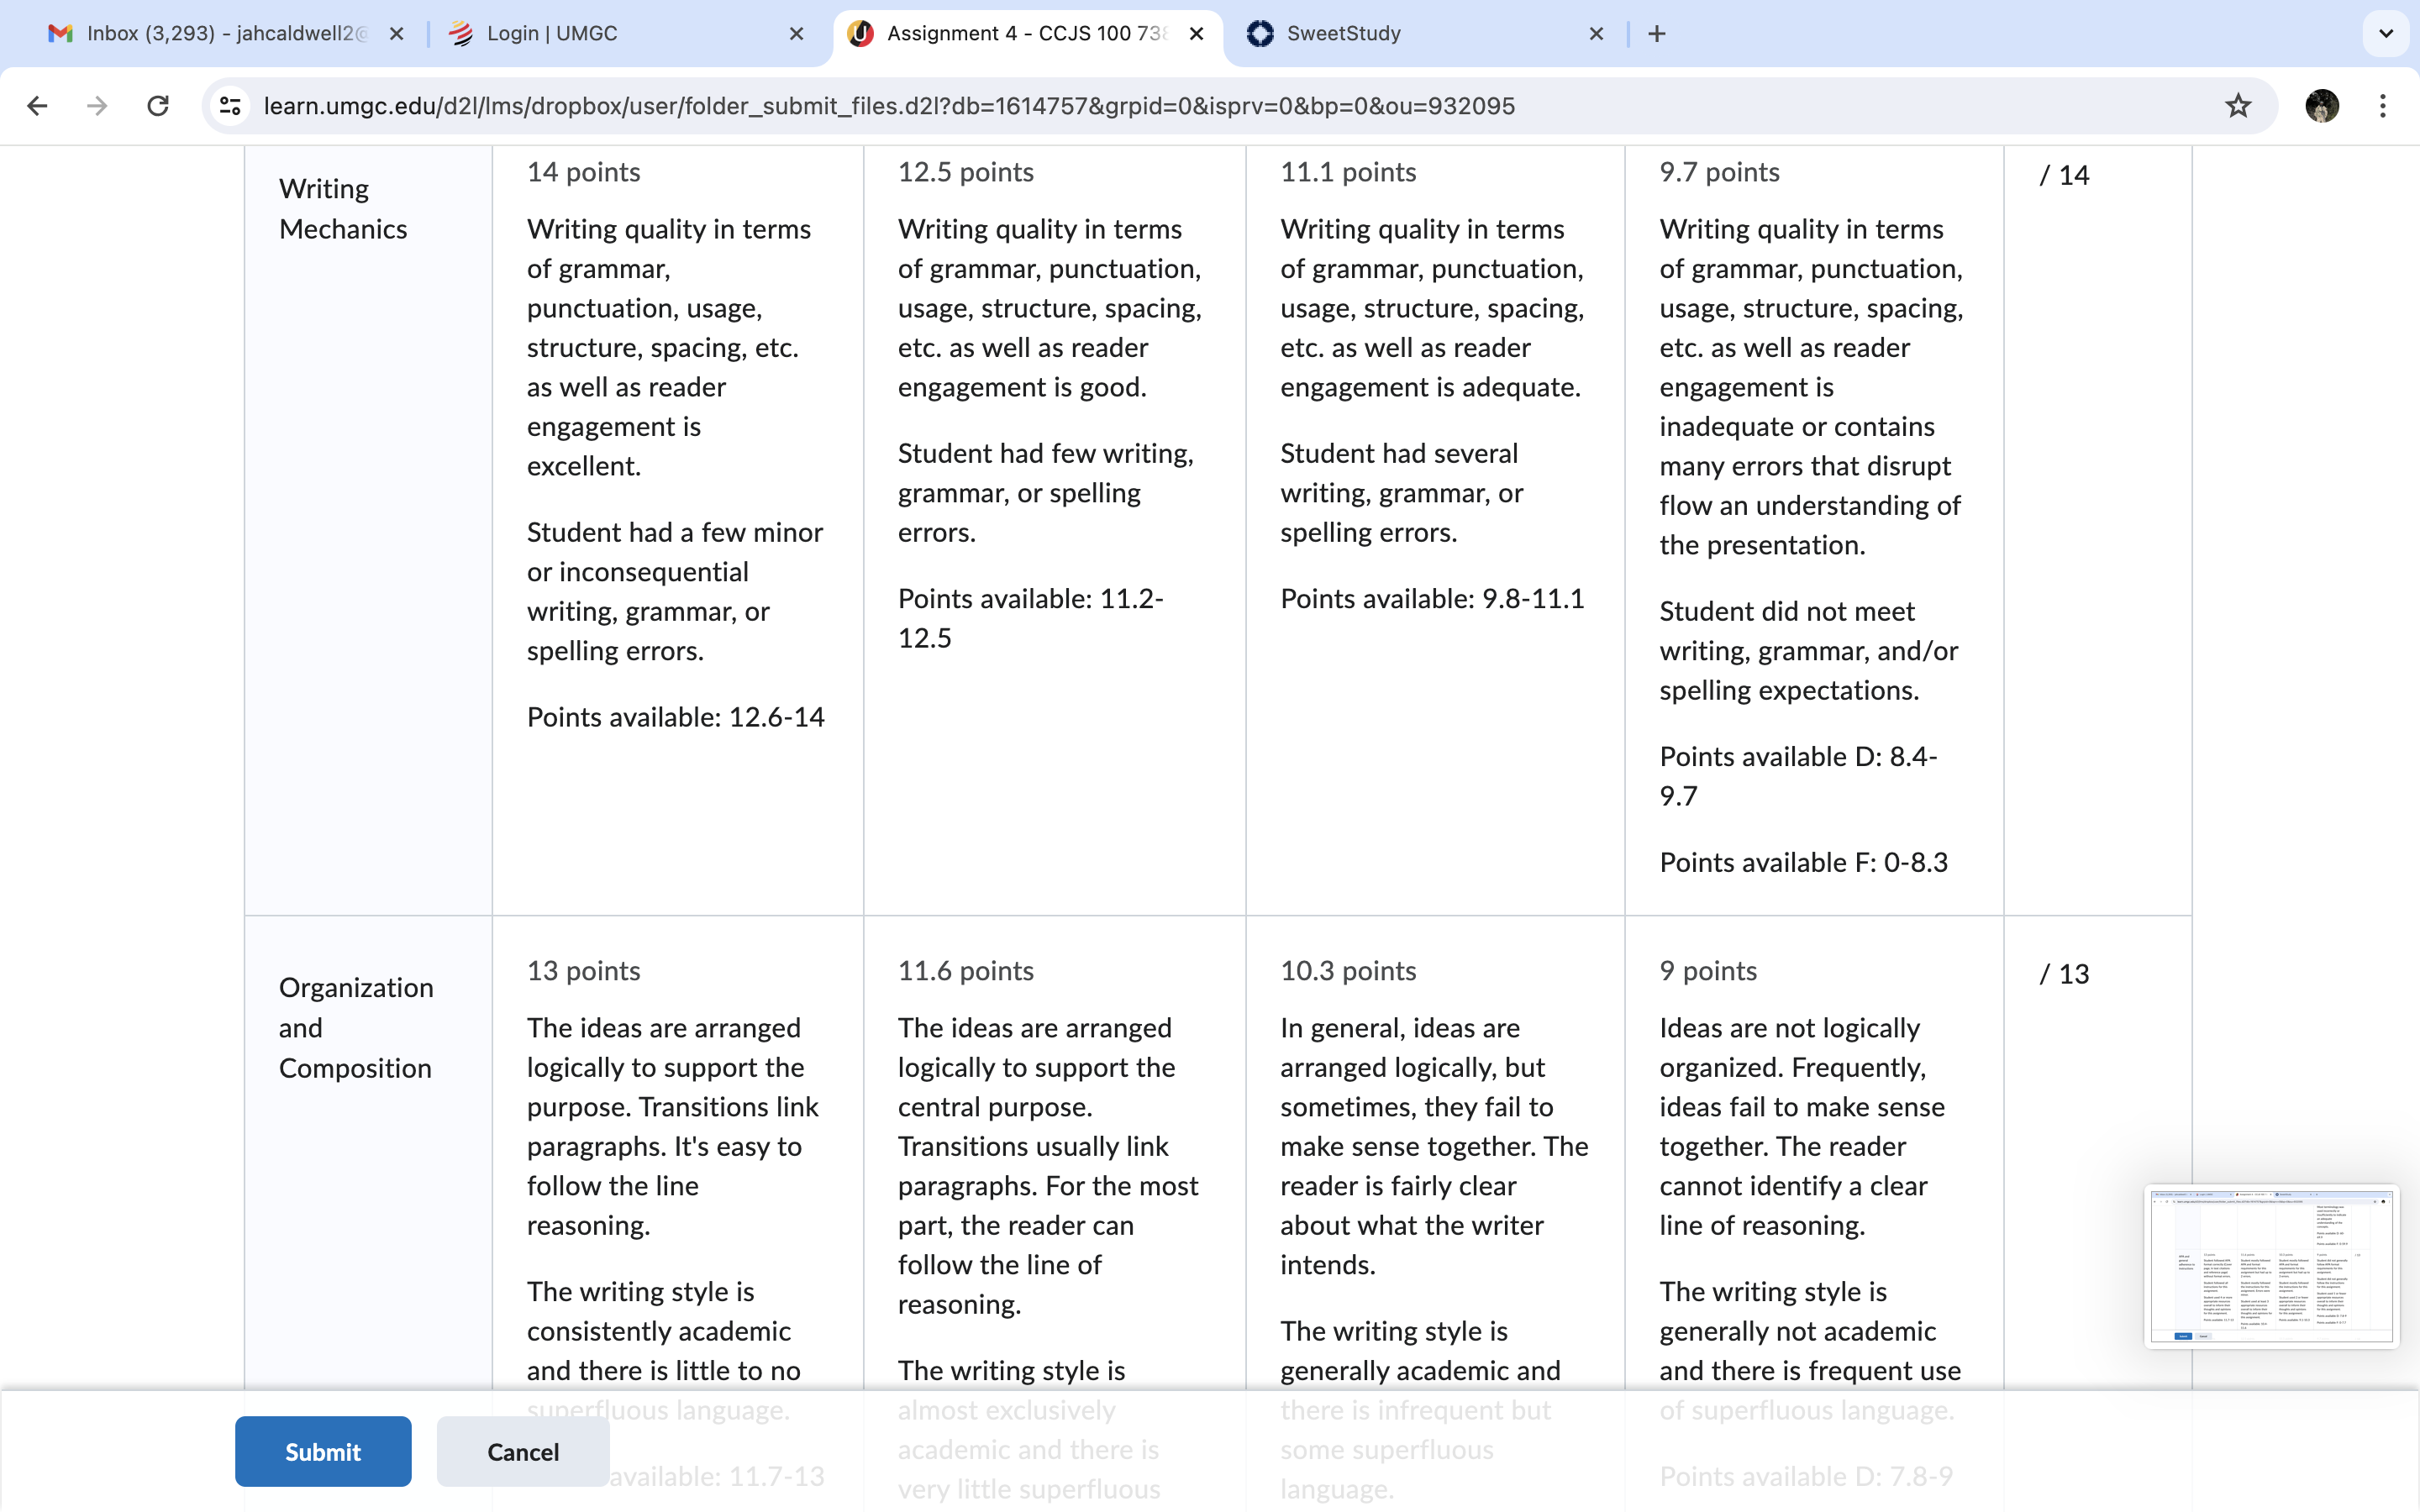This screenshot has width=2420, height=1512.
Task: Select the 14 points level heading
Action: (584, 172)
